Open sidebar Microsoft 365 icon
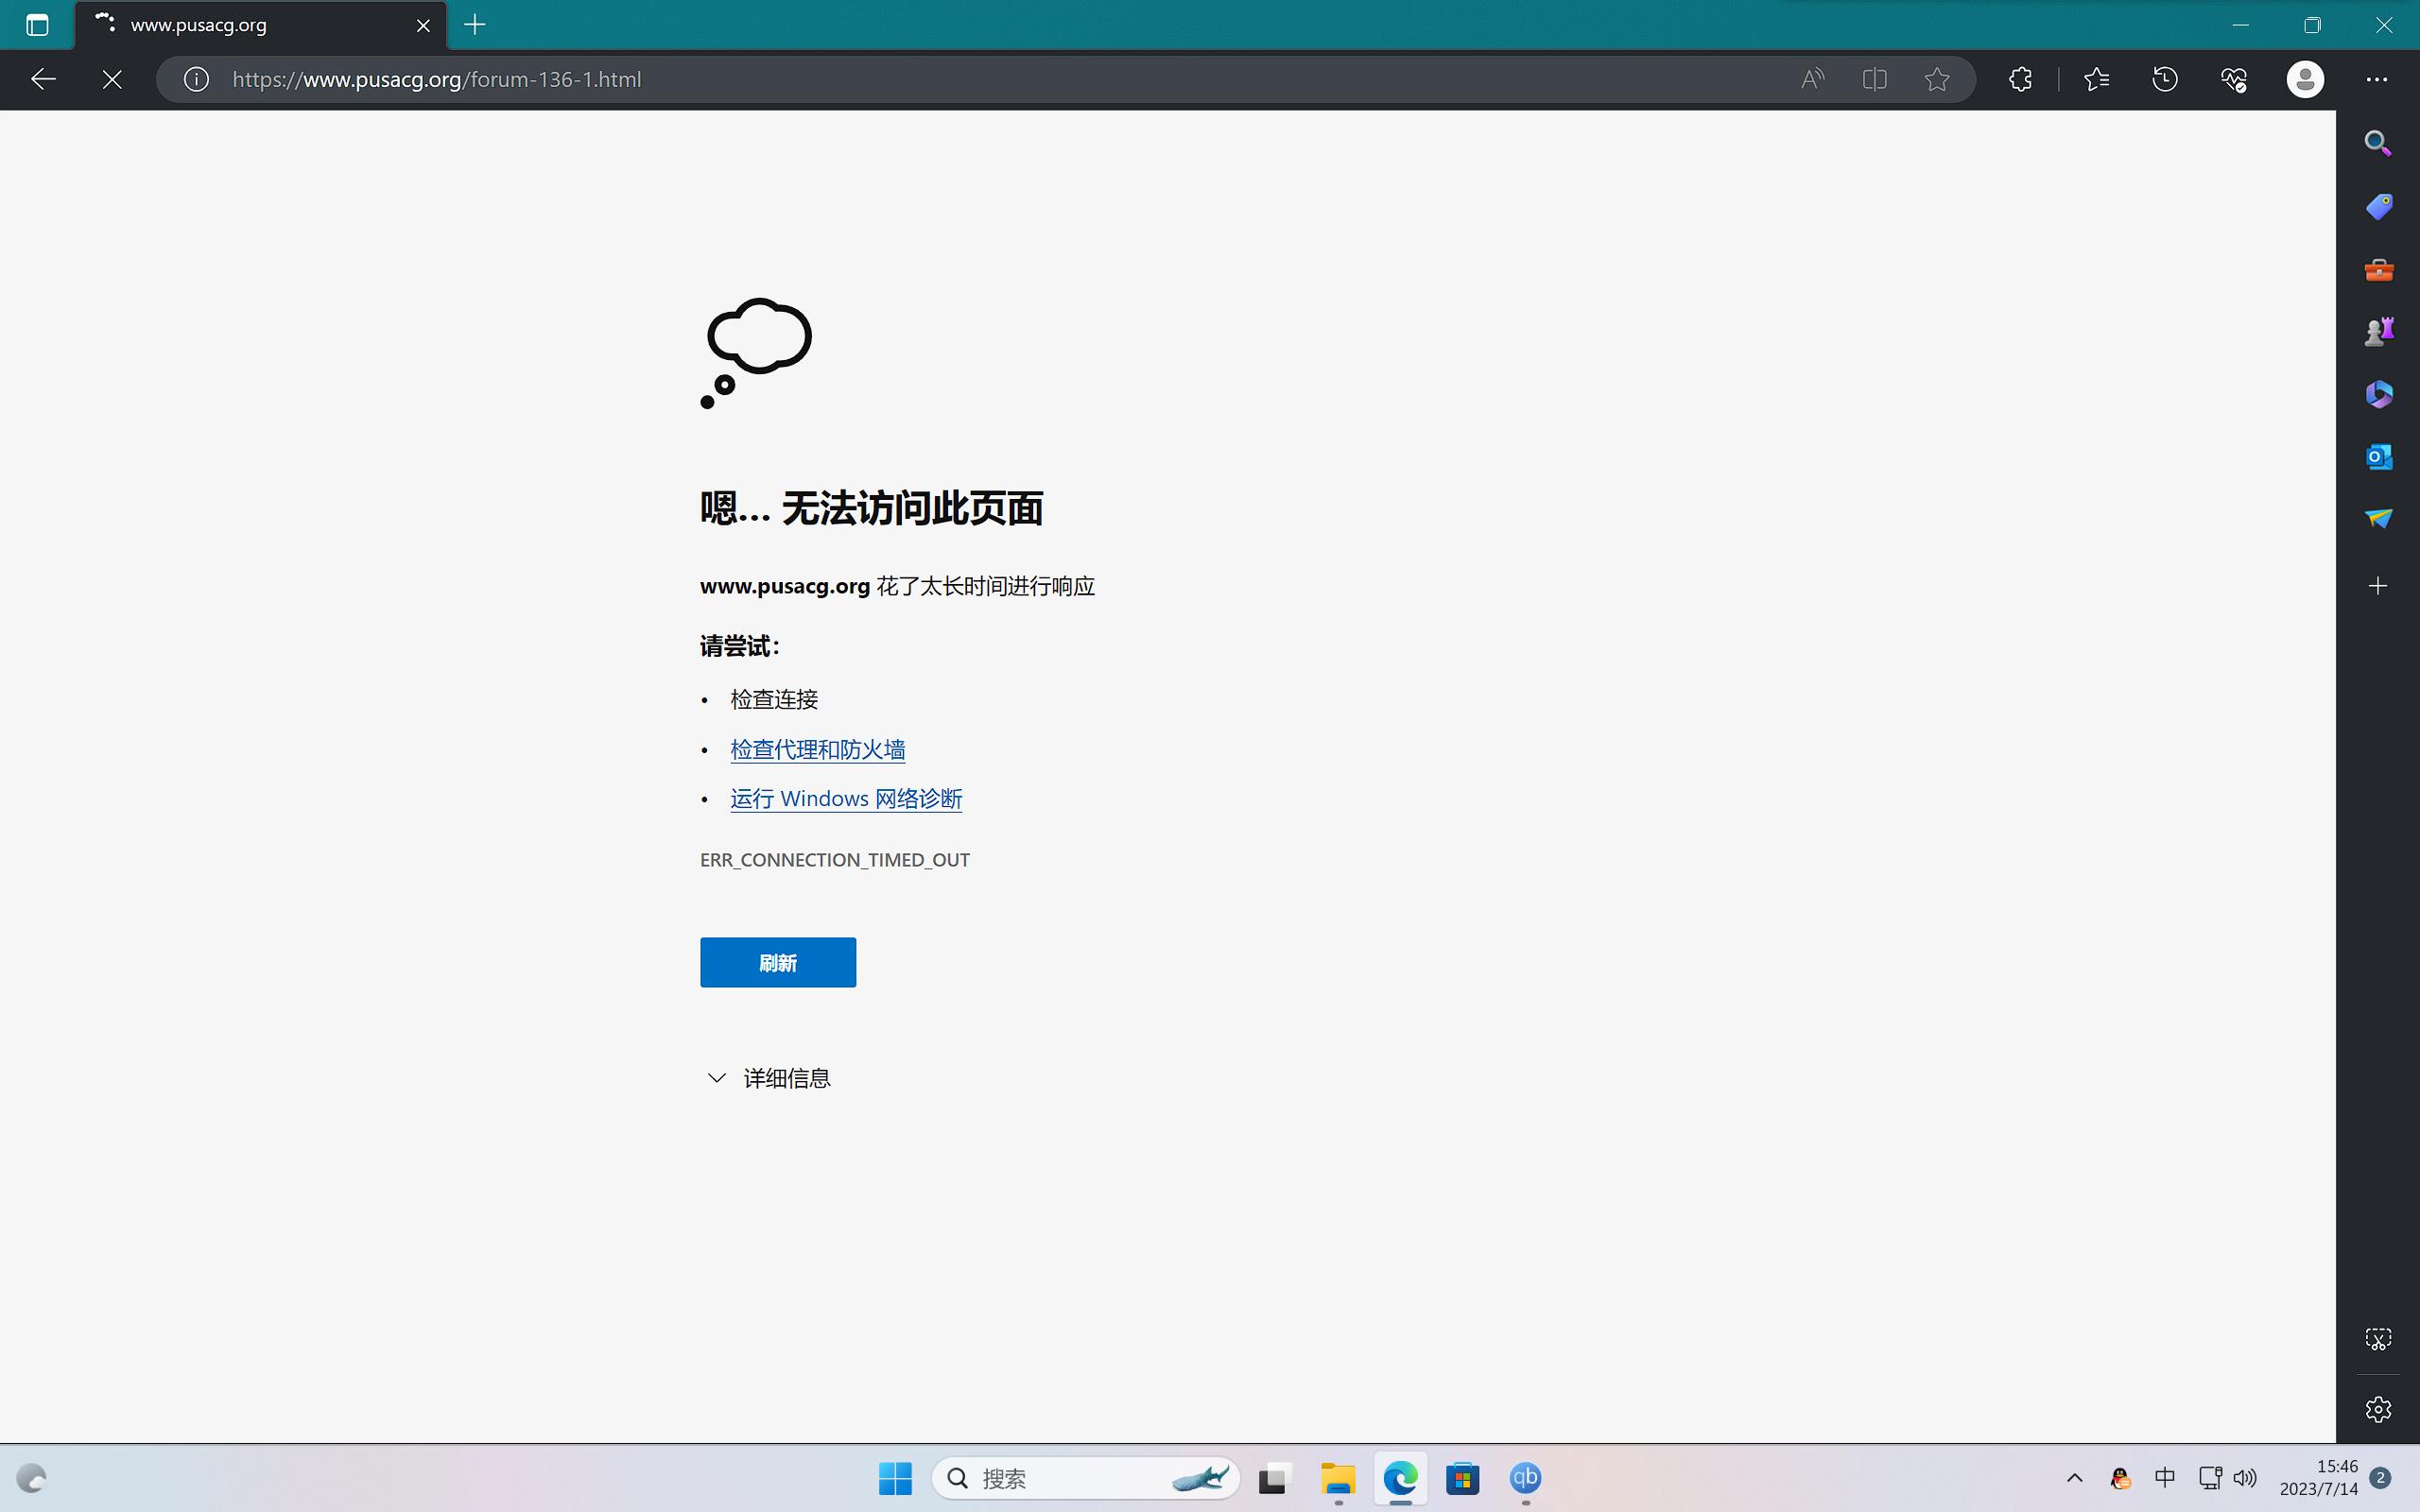This screenshot has width=2420, height=1512. point(2378,394)
